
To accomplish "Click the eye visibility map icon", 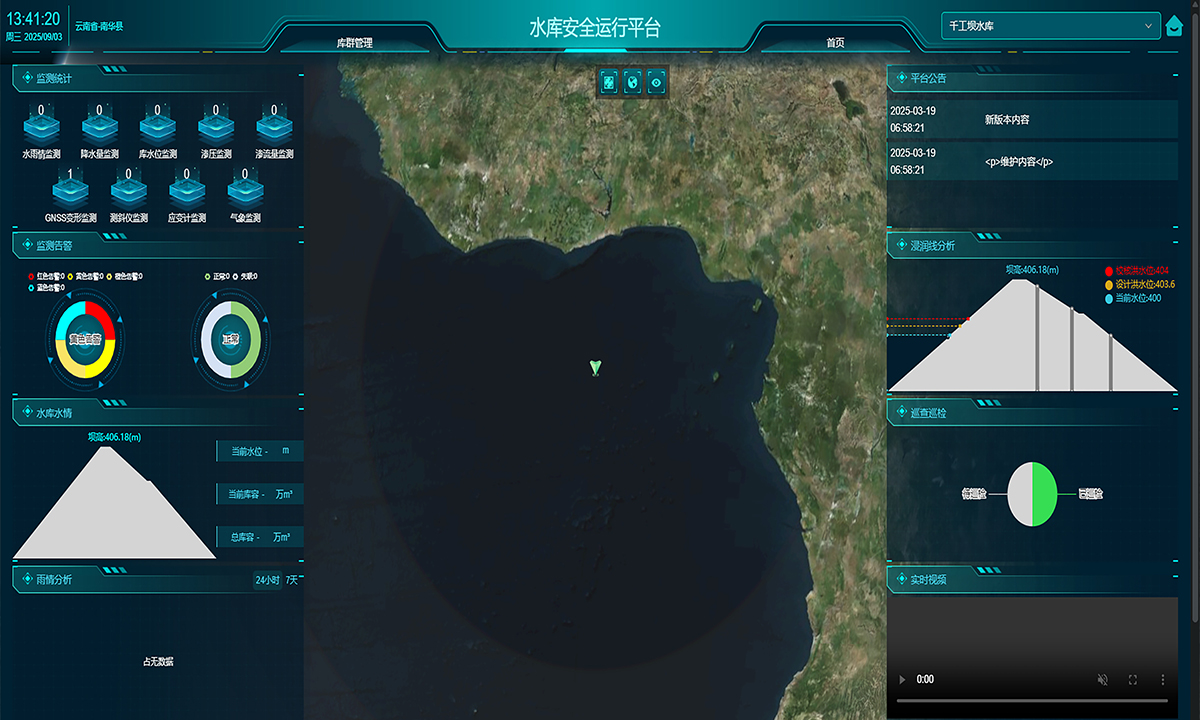I will pos(656,82).
